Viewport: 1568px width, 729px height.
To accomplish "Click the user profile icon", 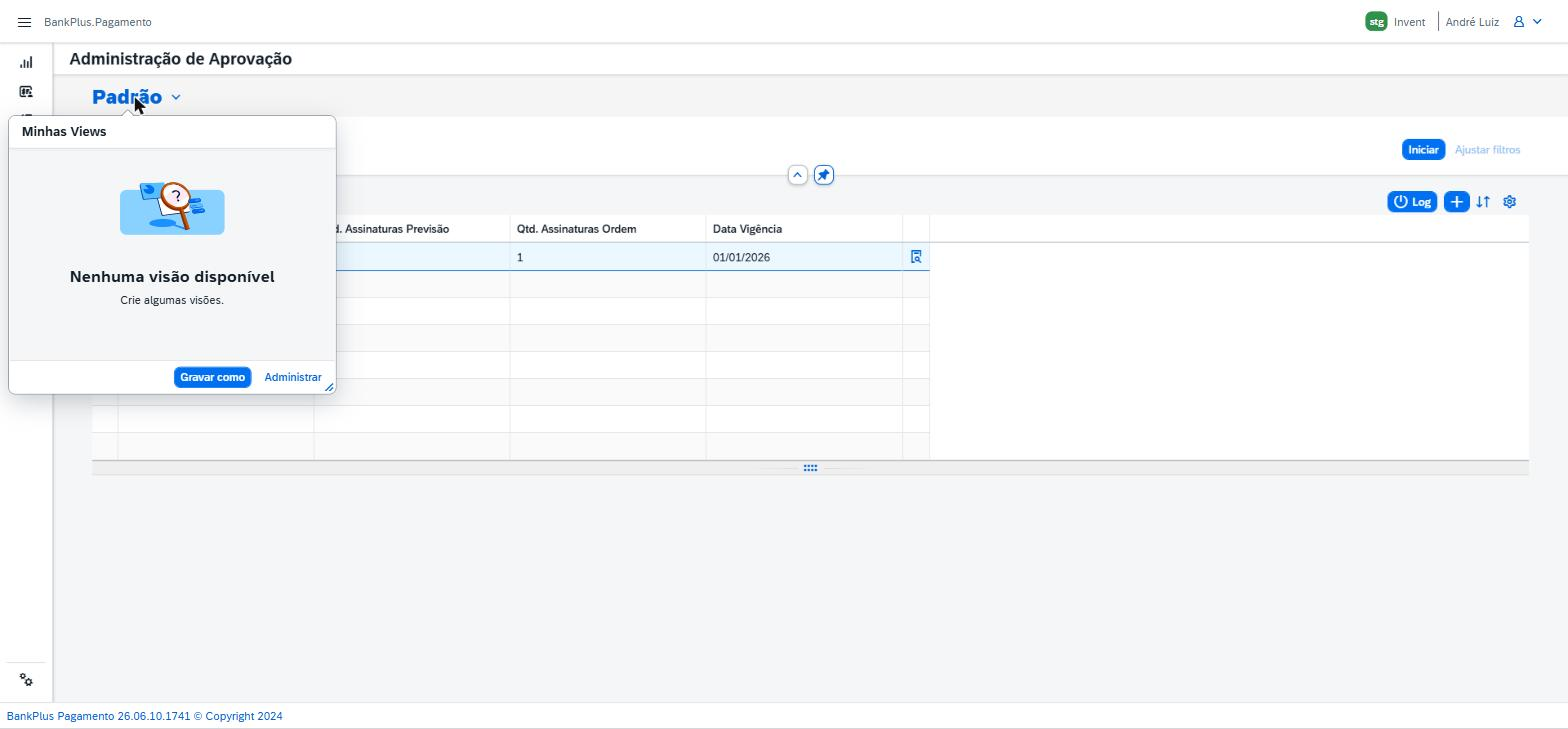I will (1518, 22).
